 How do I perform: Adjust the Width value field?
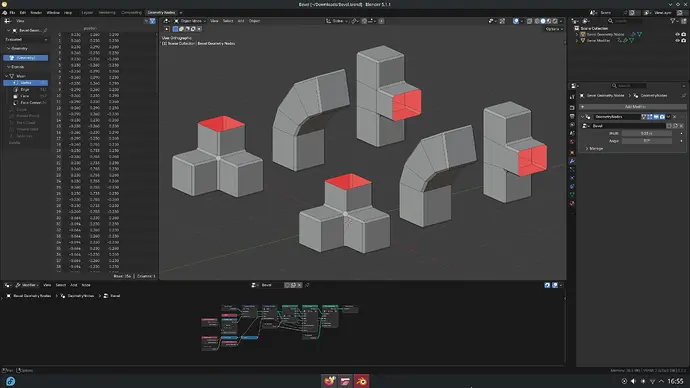point(646,133)
